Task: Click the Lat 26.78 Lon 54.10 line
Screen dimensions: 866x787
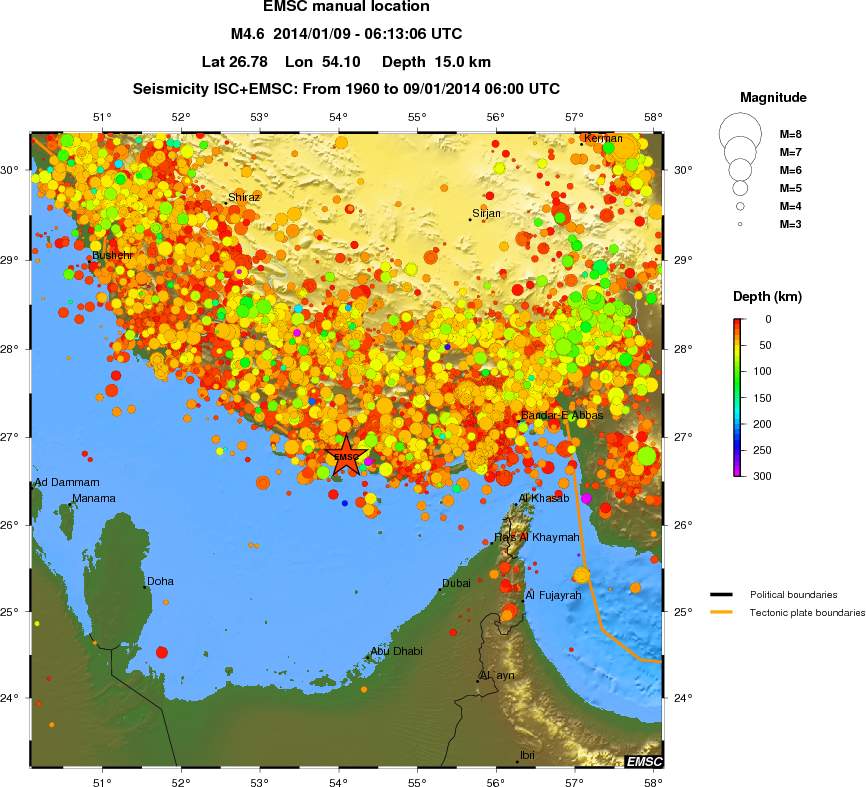Action: (x=346, y=61)
